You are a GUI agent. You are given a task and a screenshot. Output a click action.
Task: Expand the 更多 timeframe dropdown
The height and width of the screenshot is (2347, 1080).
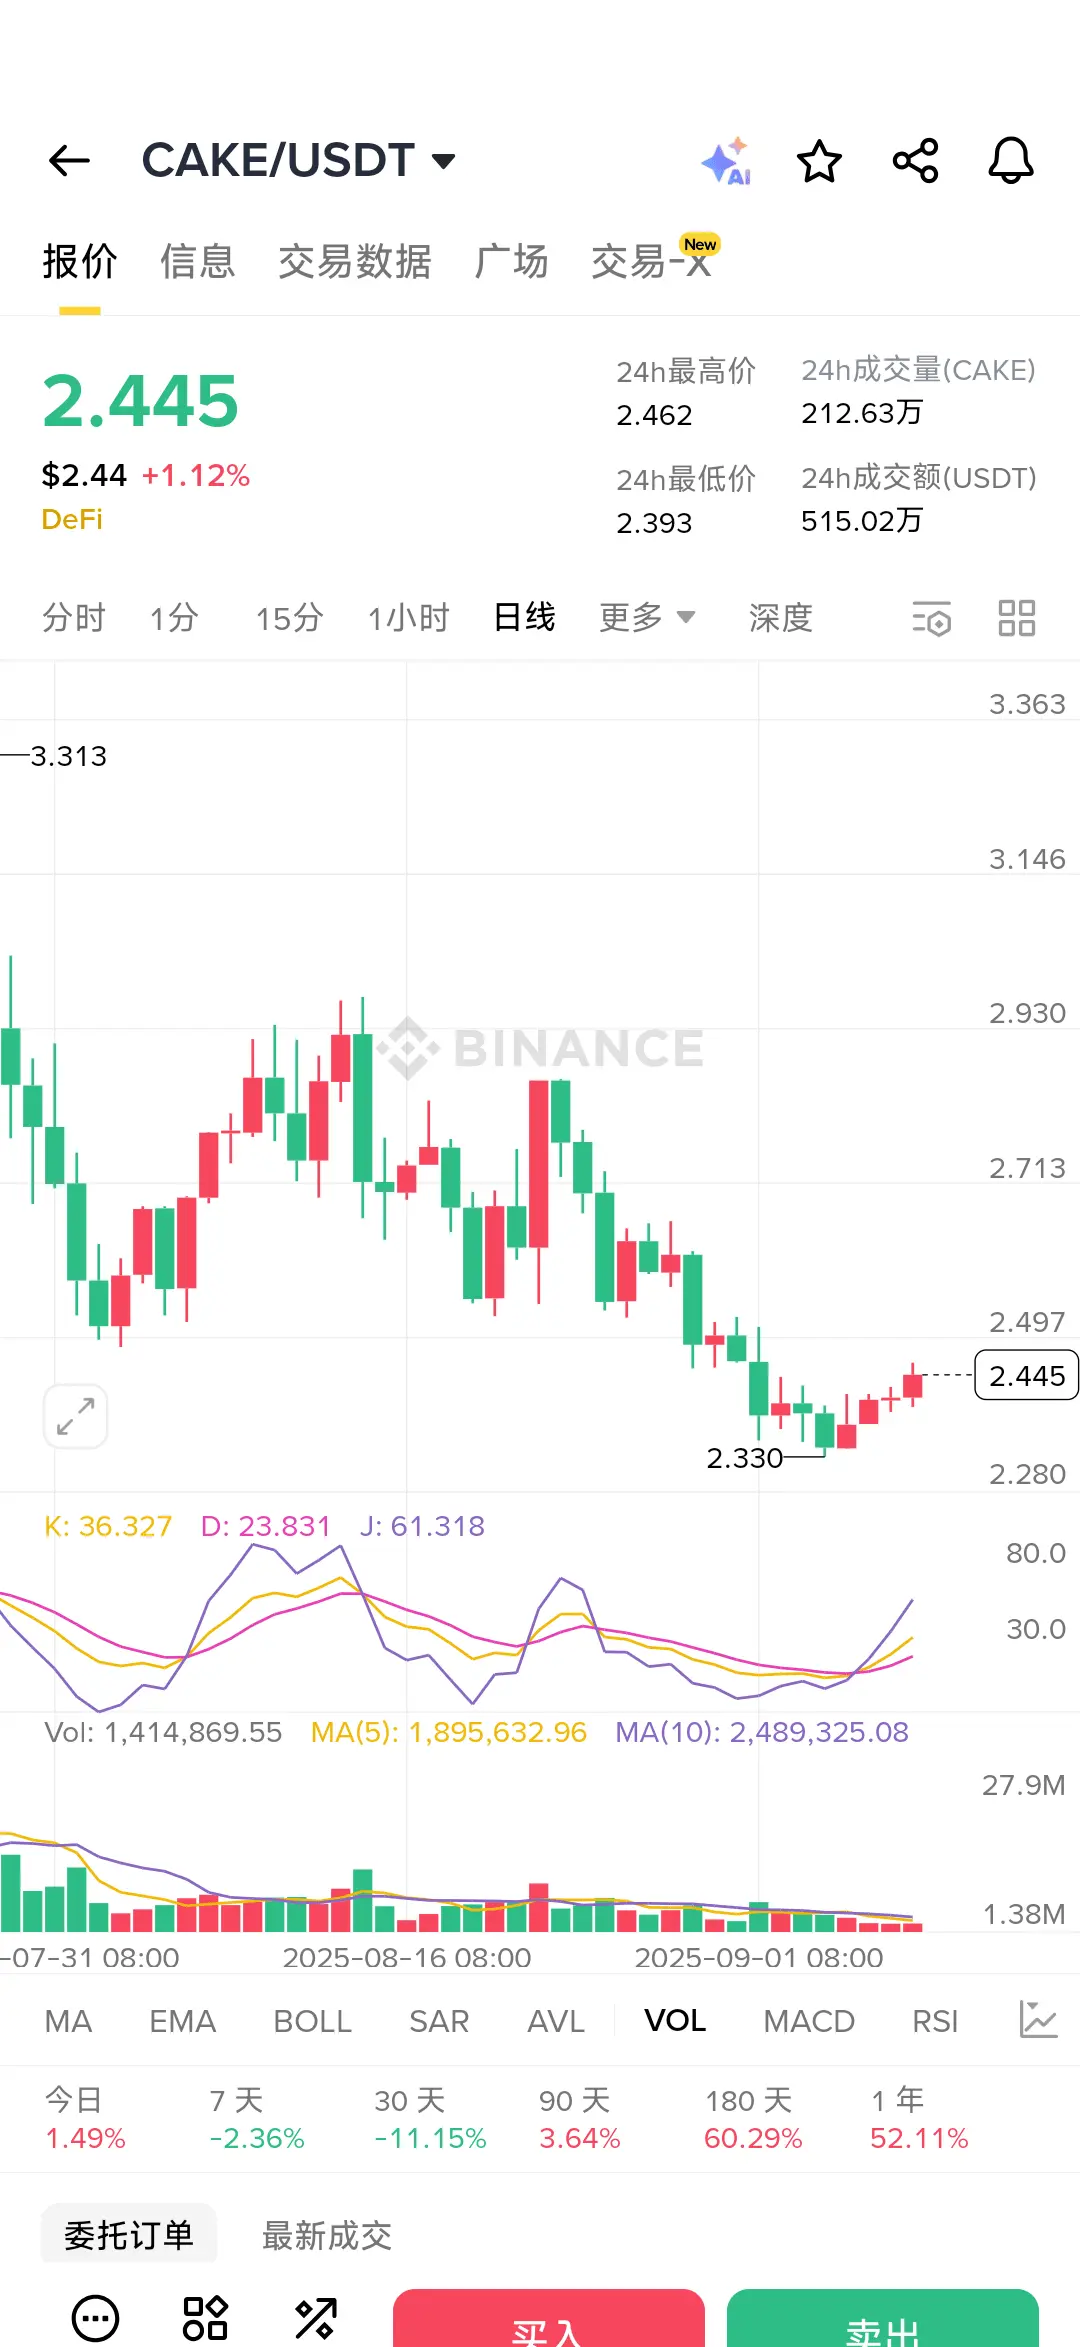(647, 618)
